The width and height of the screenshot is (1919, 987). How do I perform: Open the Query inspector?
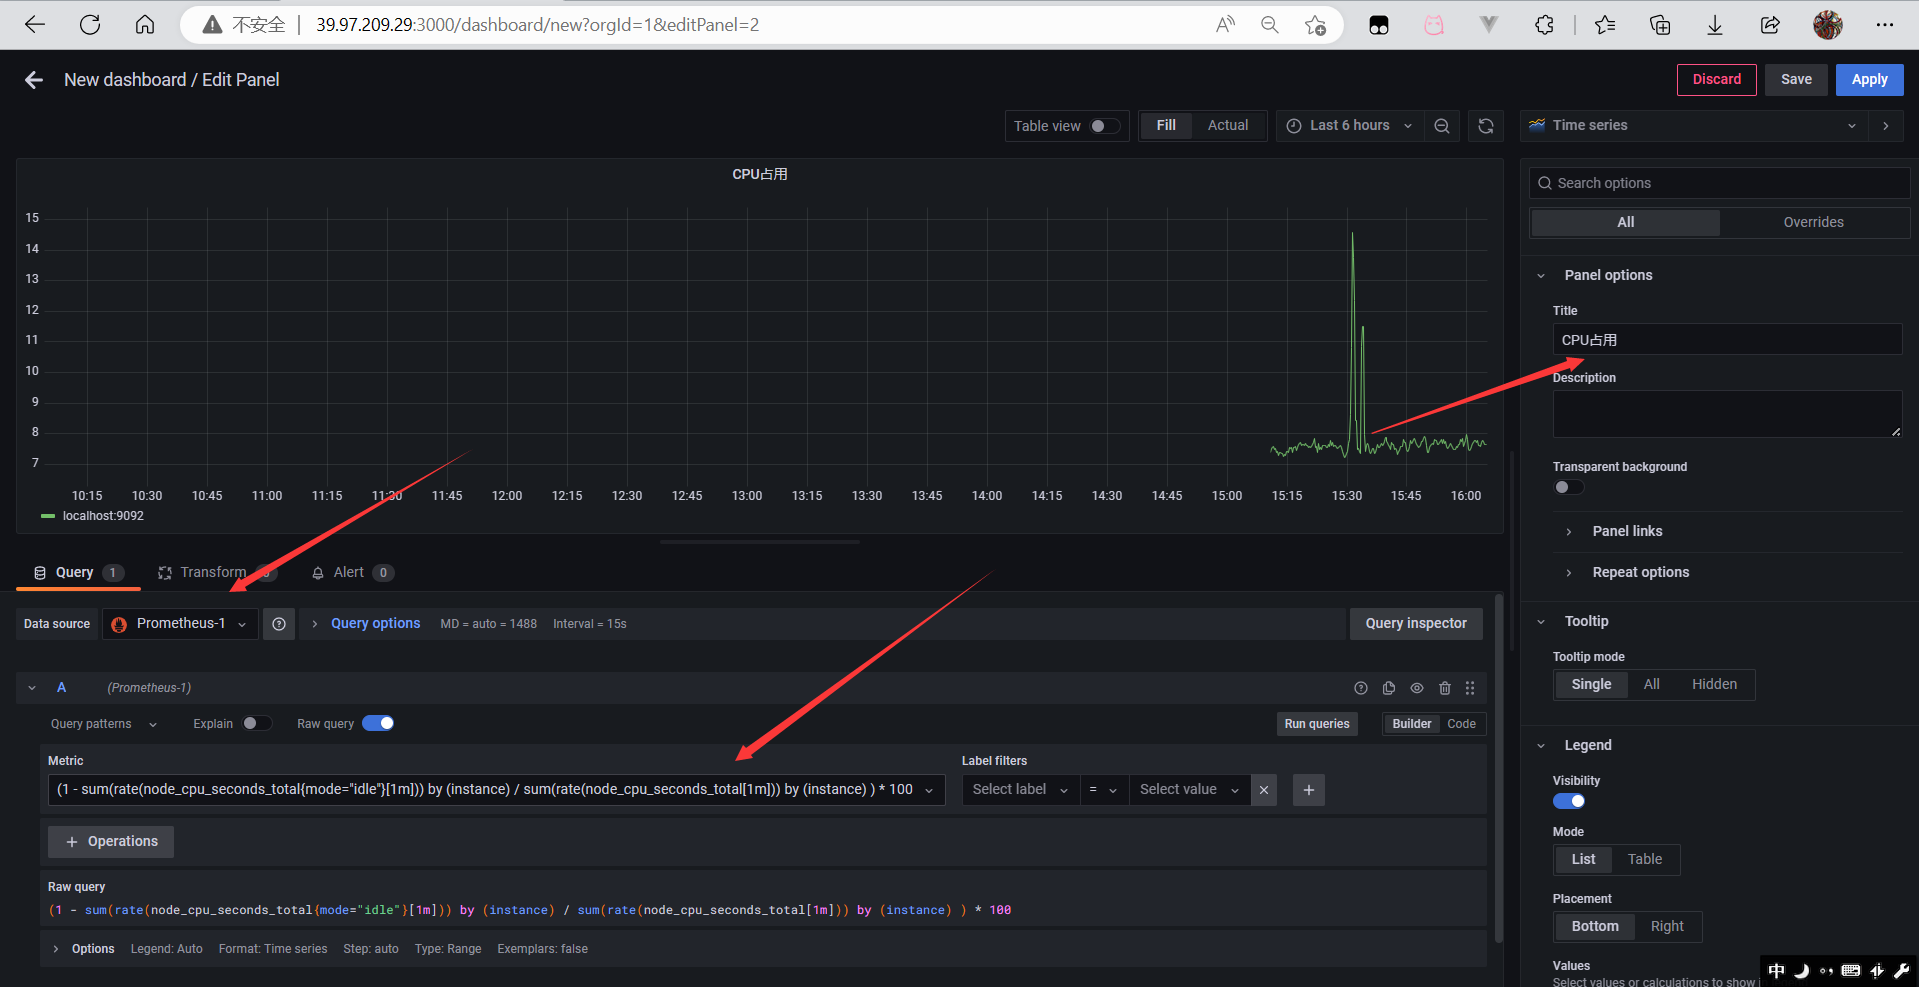coord(1416,624)
